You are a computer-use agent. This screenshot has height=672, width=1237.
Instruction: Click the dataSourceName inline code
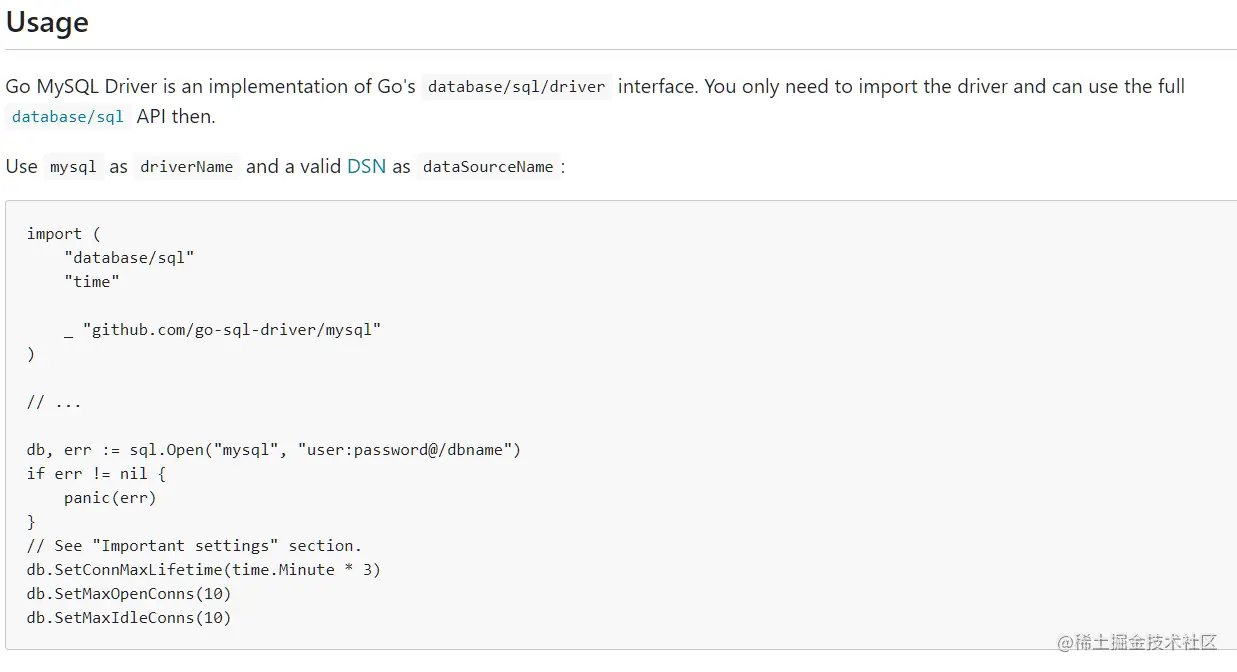click(488, 167)
